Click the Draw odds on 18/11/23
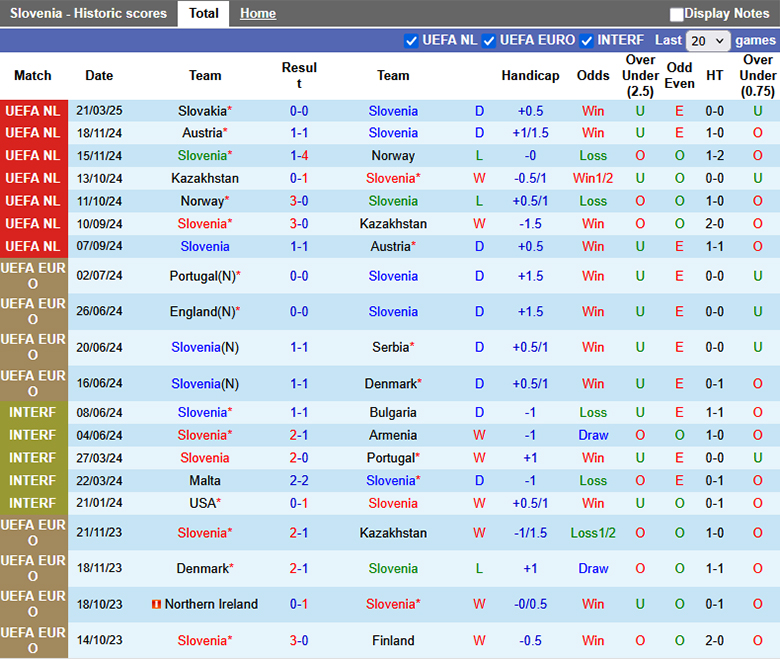 pos(593,568)
